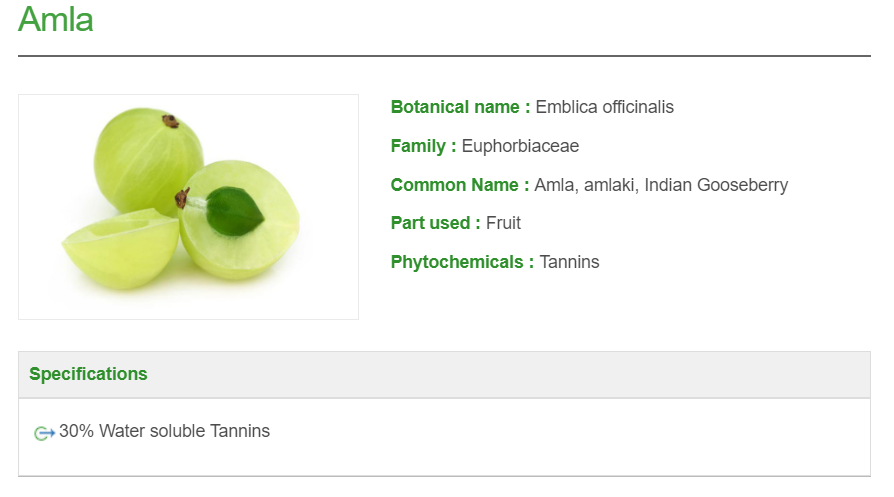Click the arrow bullet icon beside 30% tannins
Viewport: 894px width, 497px height.
pyautogui.click(x=44, y=433)
